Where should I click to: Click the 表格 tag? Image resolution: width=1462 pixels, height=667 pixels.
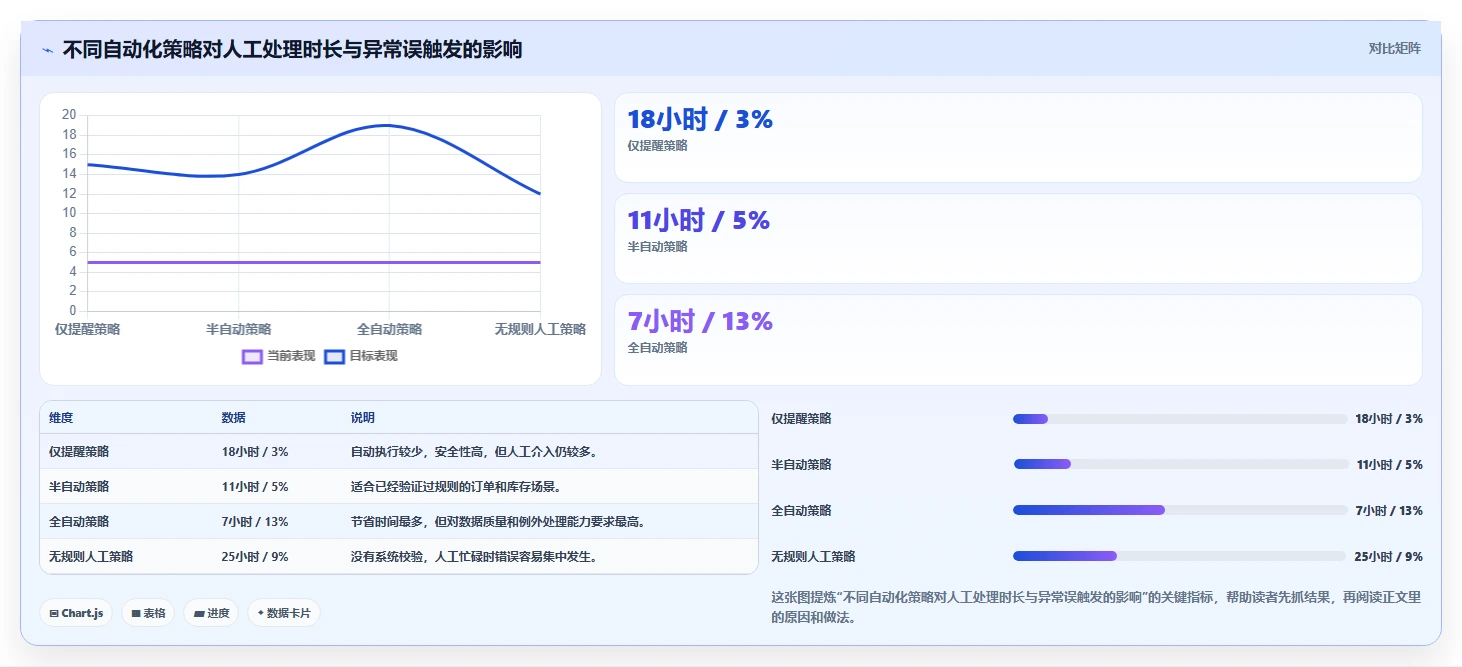[x=148, y=613]
